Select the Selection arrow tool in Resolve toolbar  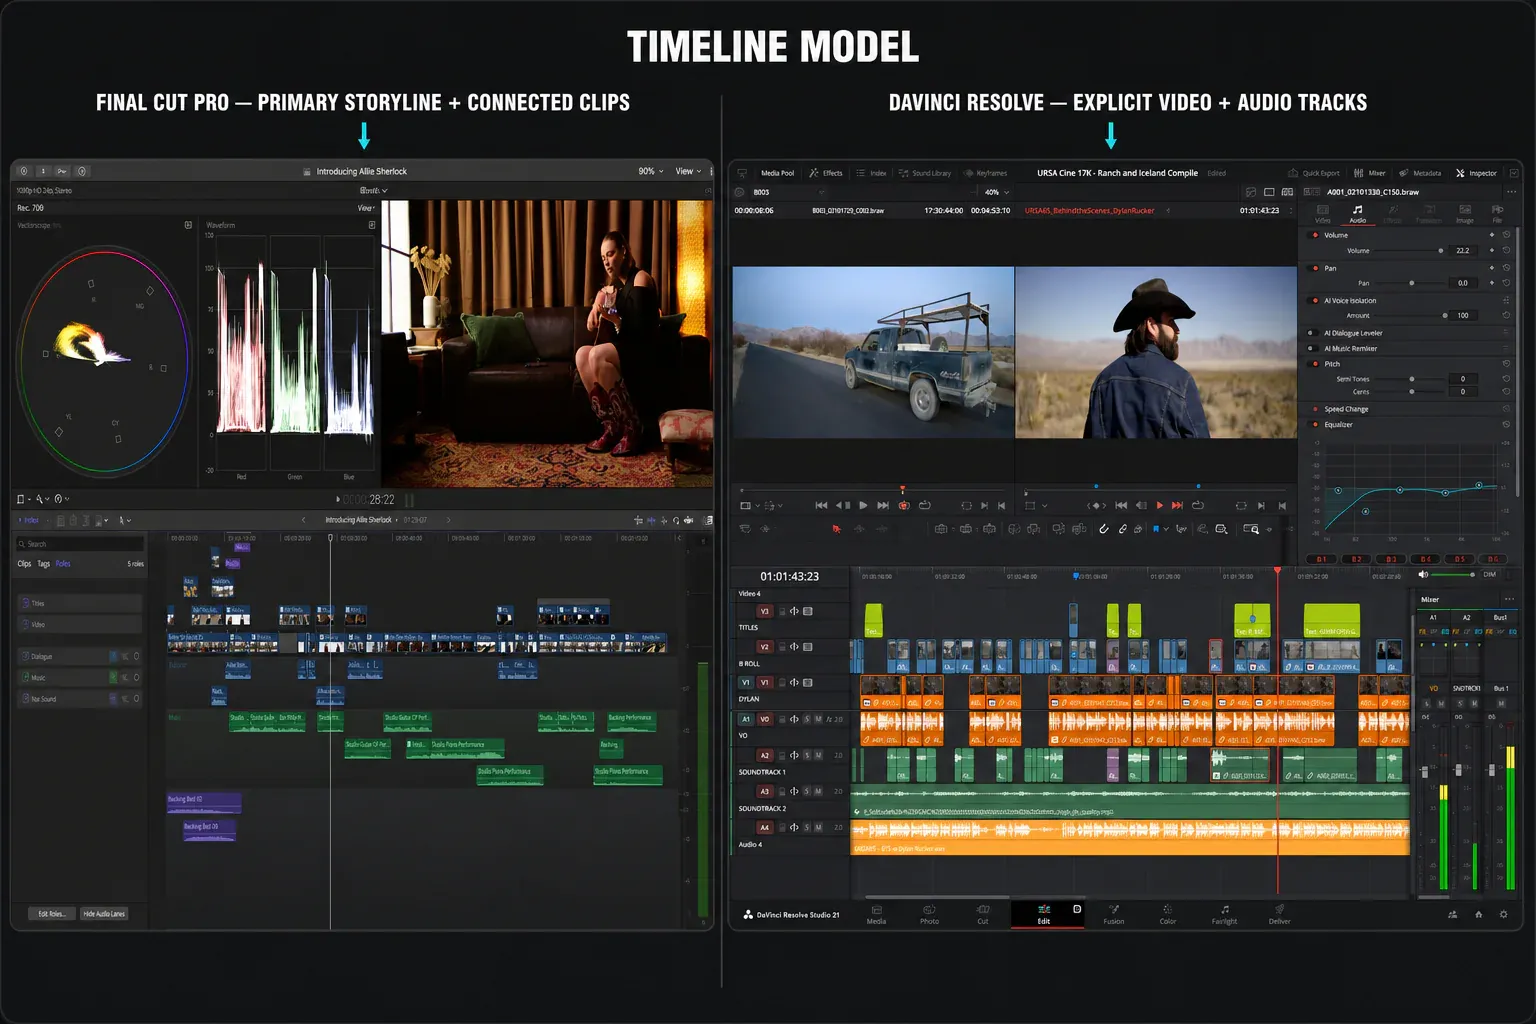(x=837, y=529)
